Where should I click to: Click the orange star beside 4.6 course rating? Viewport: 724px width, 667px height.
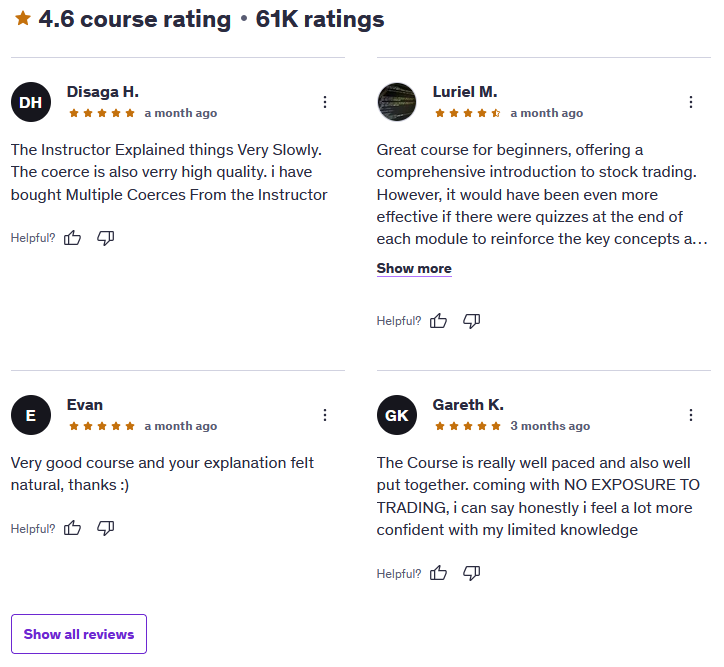(x=23, y=18)
